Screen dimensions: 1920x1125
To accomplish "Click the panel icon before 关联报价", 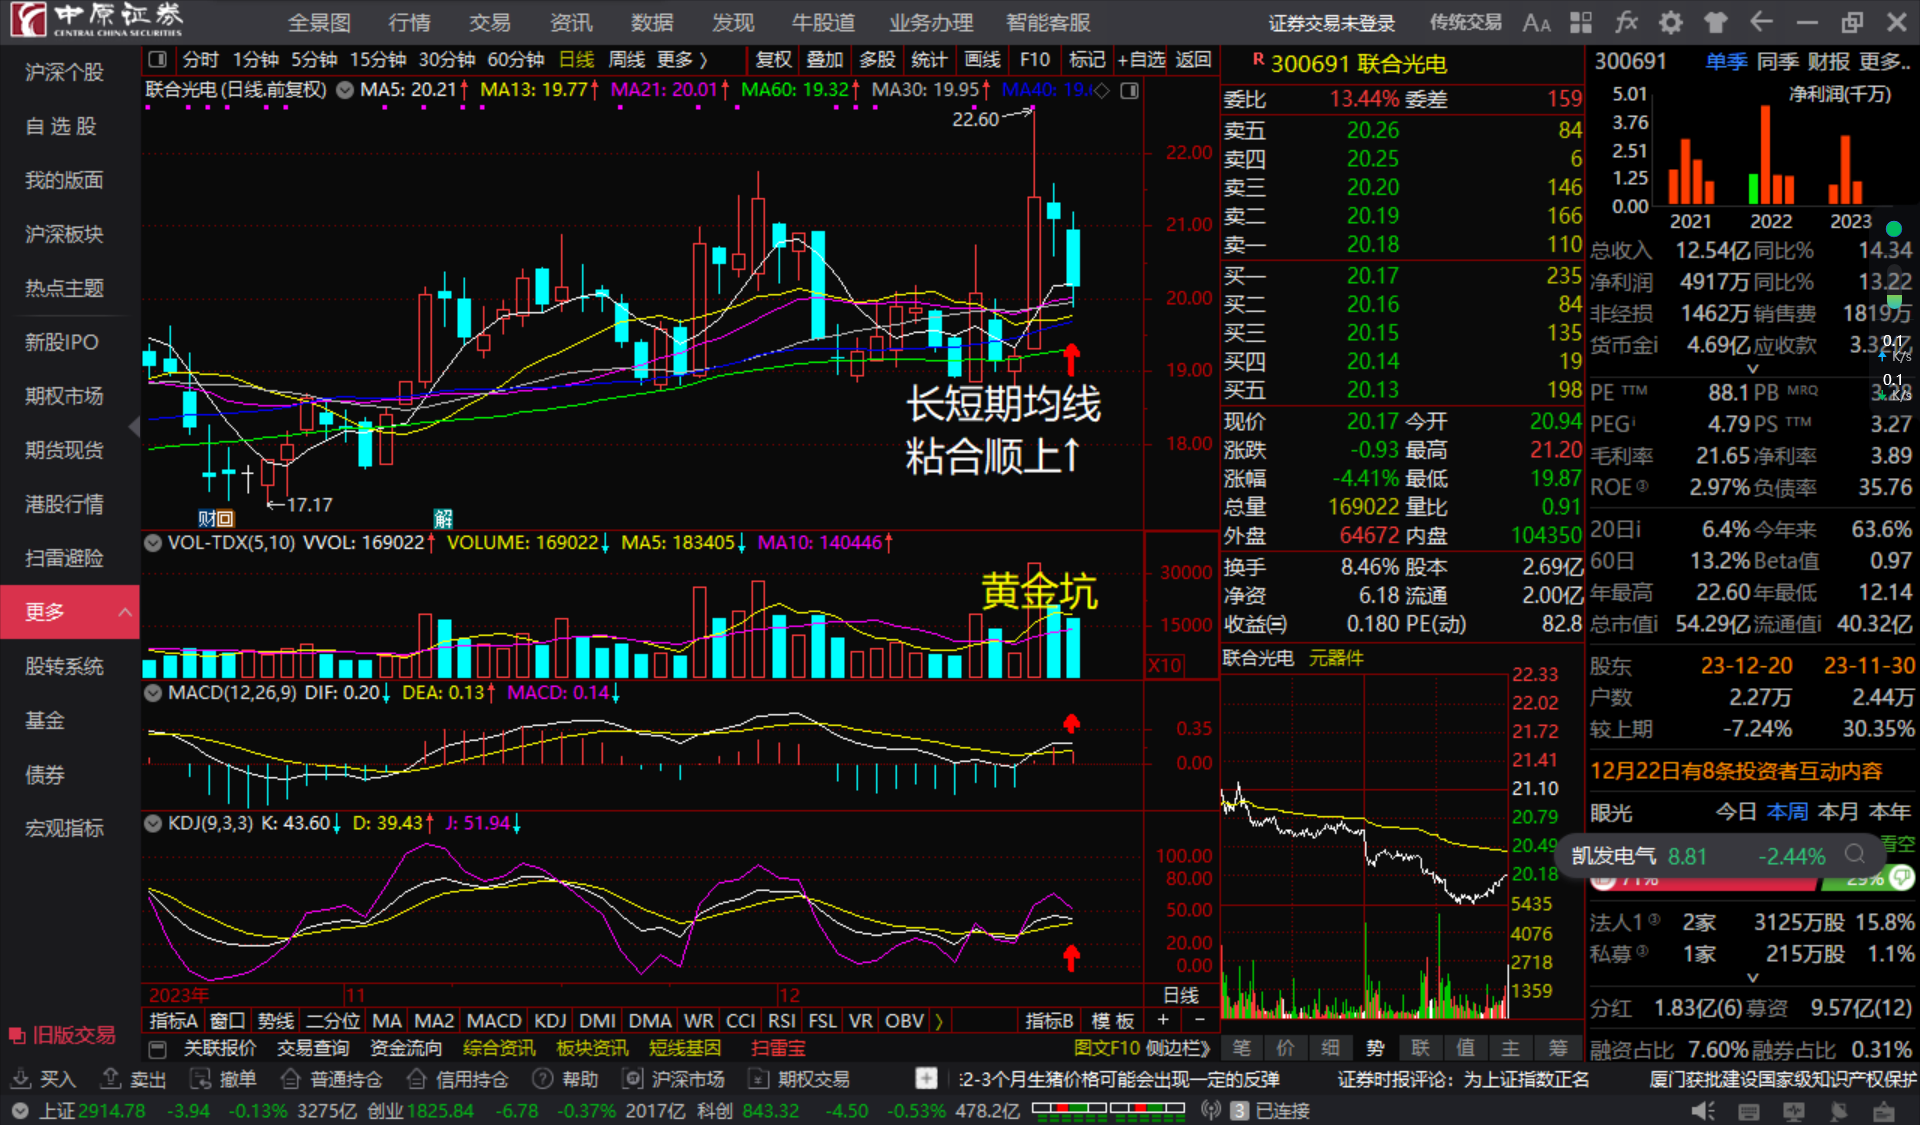I will [157, 1049].
